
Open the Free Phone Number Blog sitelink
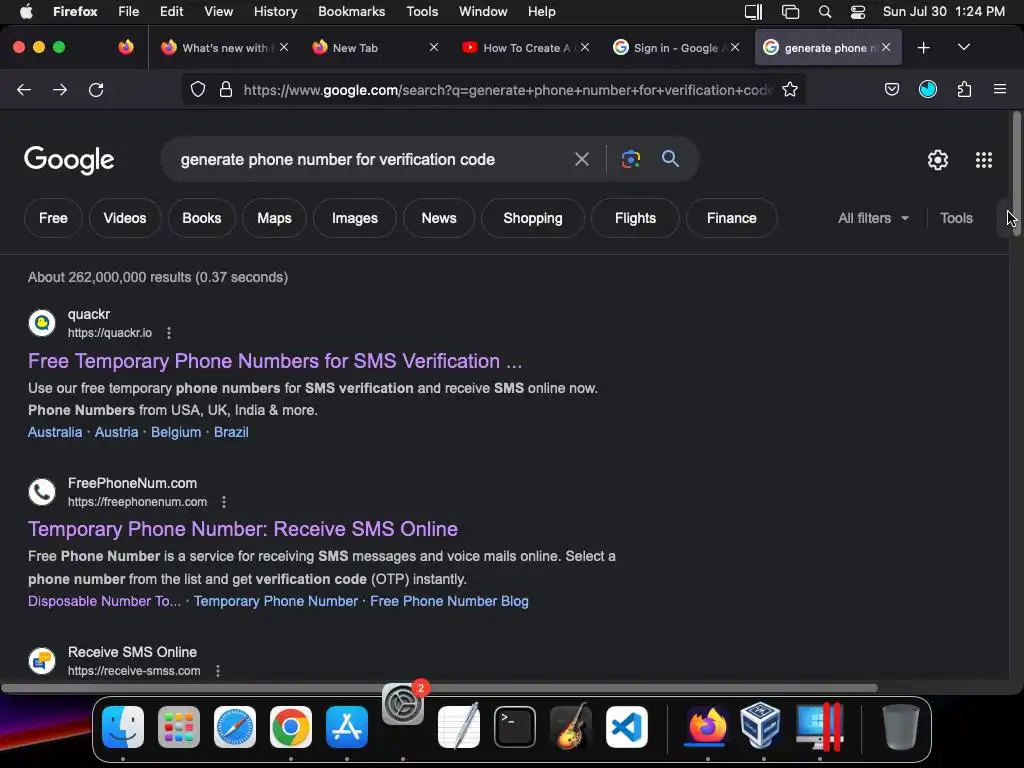449,601
